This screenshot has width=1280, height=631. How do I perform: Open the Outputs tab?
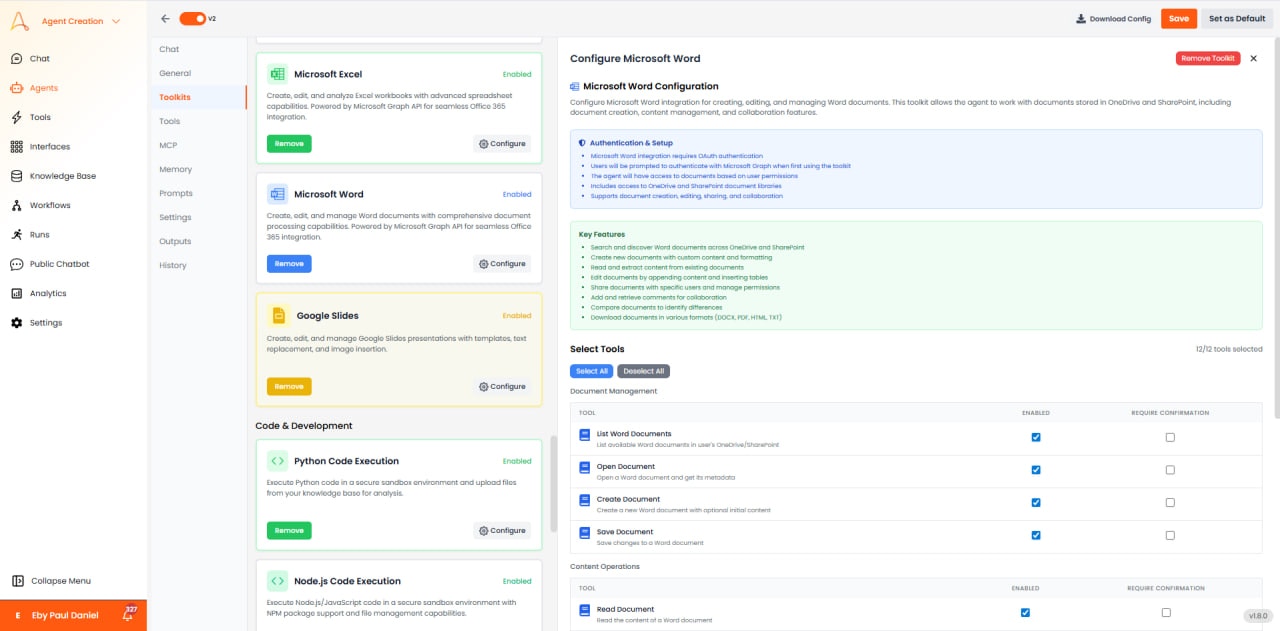tap(175, 241)
